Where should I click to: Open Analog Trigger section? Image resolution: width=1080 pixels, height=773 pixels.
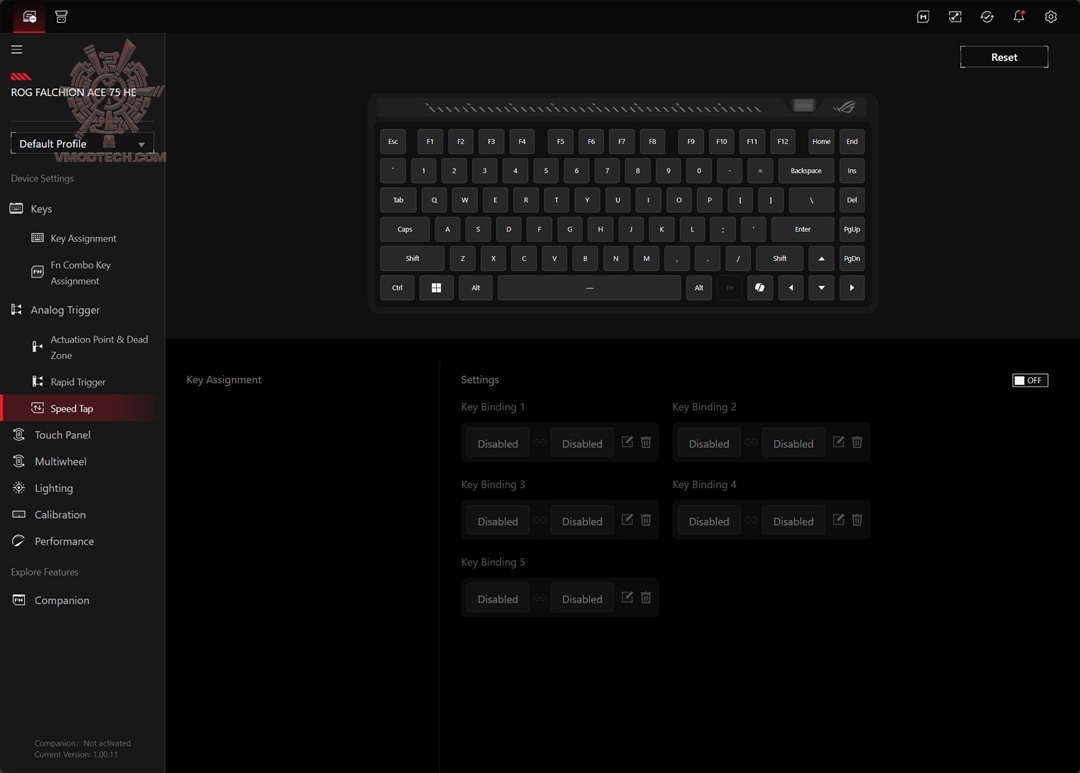pyautogui.click(x=65, y=310)
